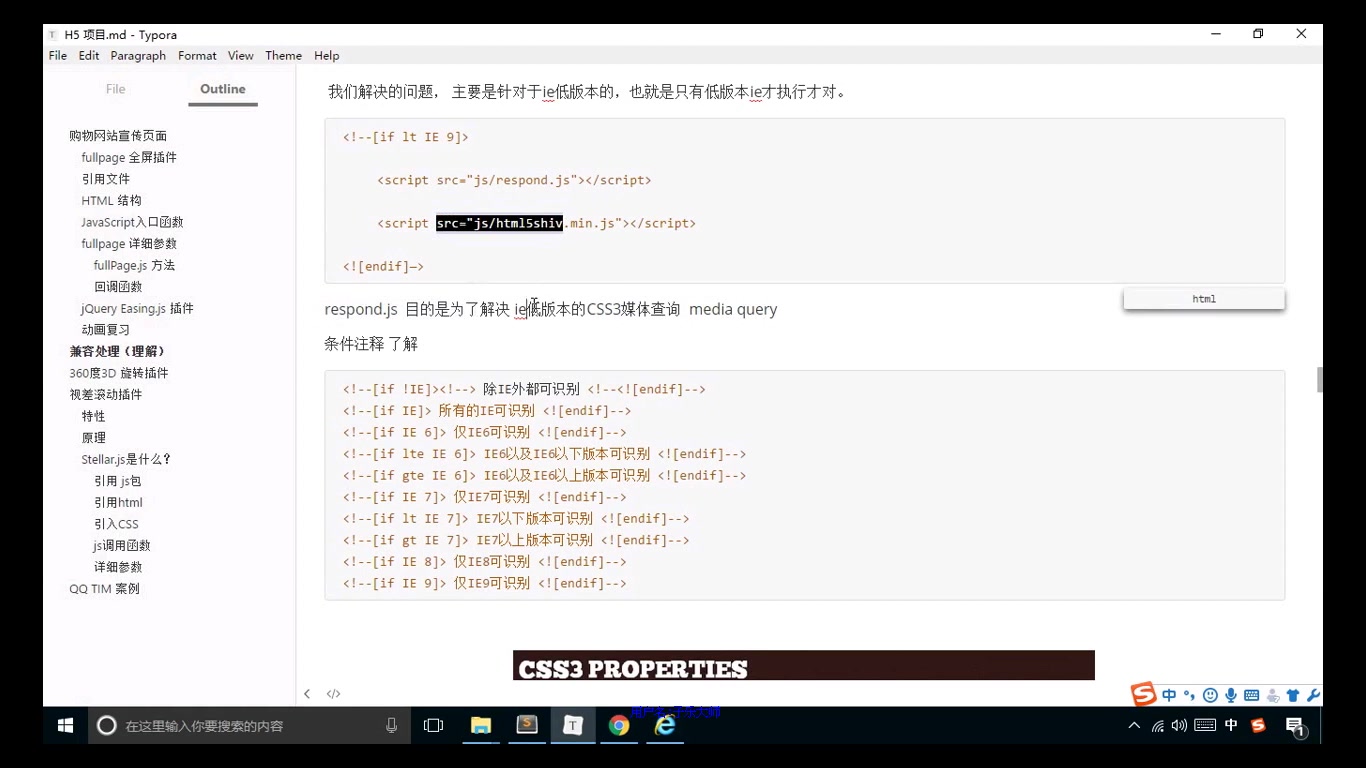Open Sogou skin shirt icon
Viewport: 1366px width, 768px height.
click(1293, 695)
